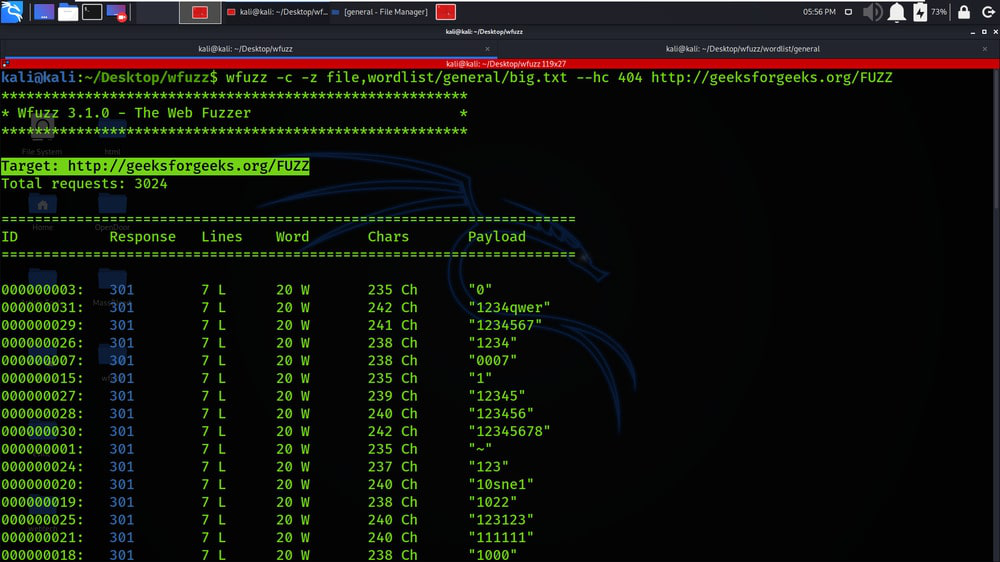1000x562 pixels.
Task: Click result ID 000000015
Action: point(42,379)
